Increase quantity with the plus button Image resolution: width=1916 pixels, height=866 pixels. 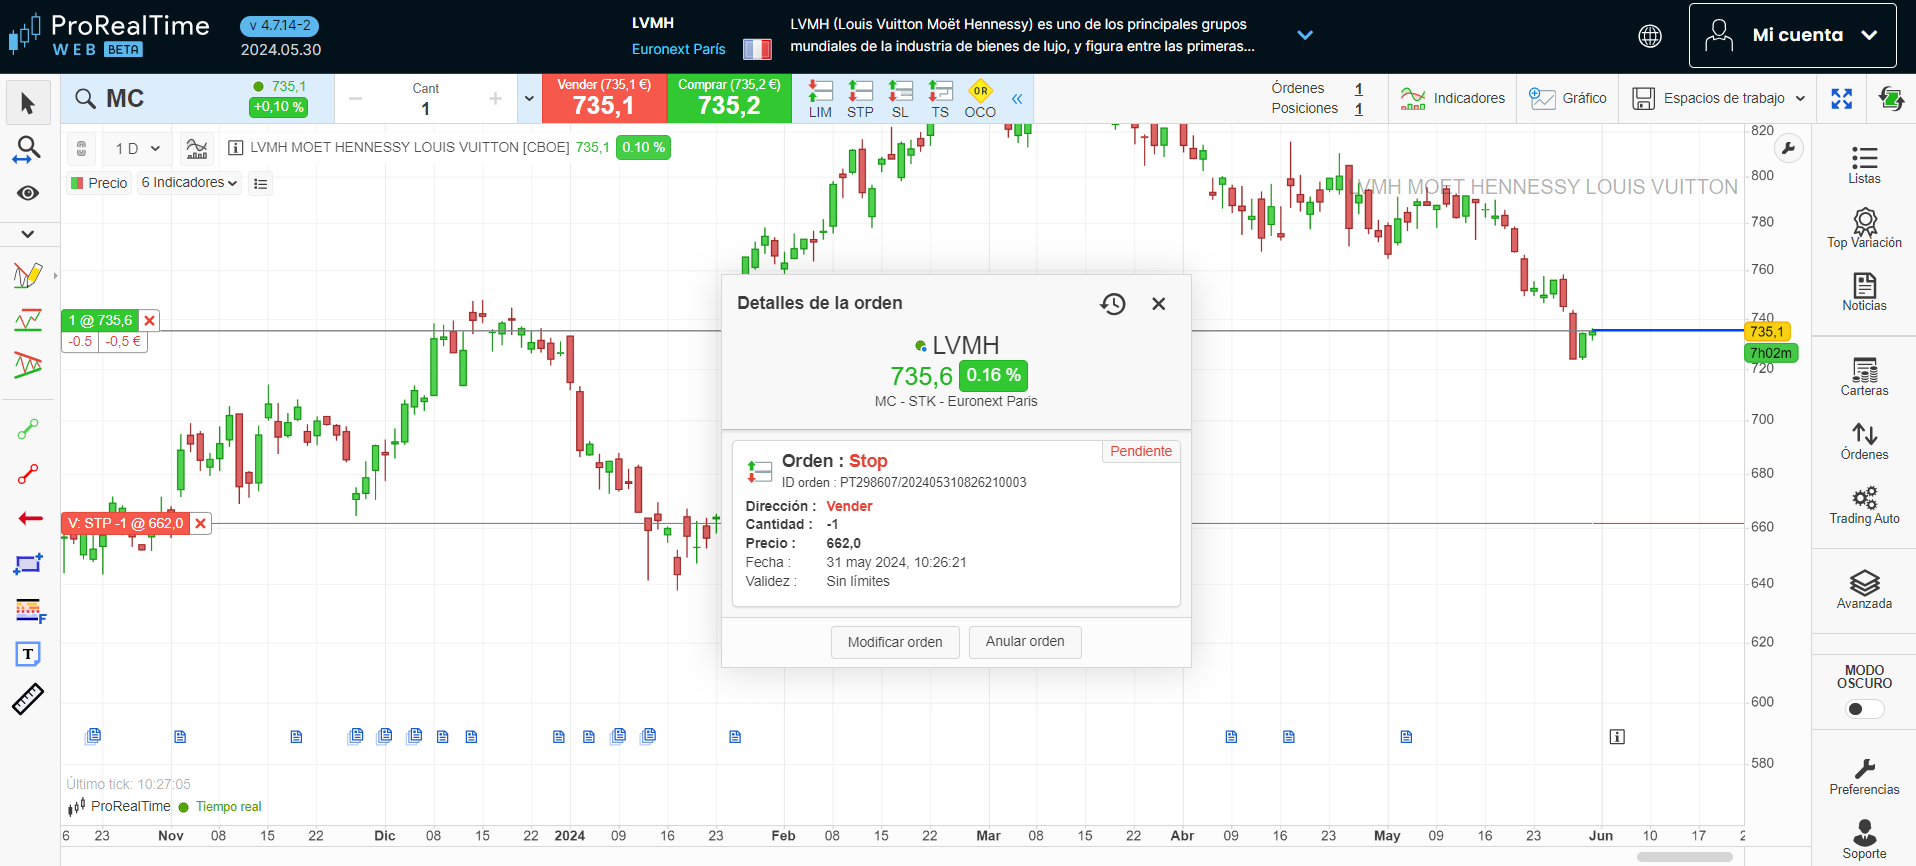(495, 98)
